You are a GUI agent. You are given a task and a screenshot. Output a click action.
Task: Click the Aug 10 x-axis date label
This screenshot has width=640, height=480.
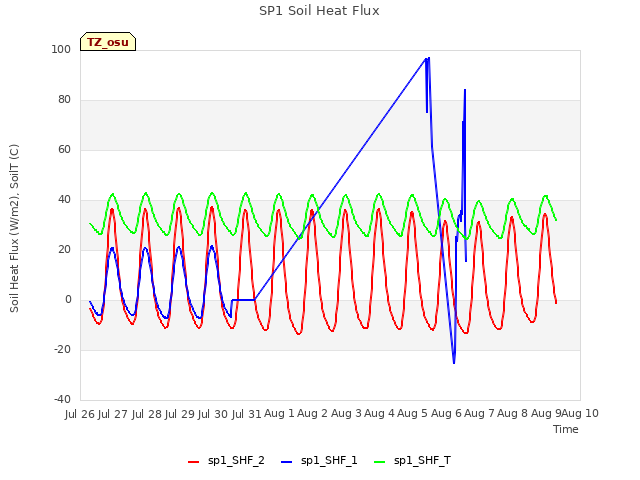pos(580,414)
